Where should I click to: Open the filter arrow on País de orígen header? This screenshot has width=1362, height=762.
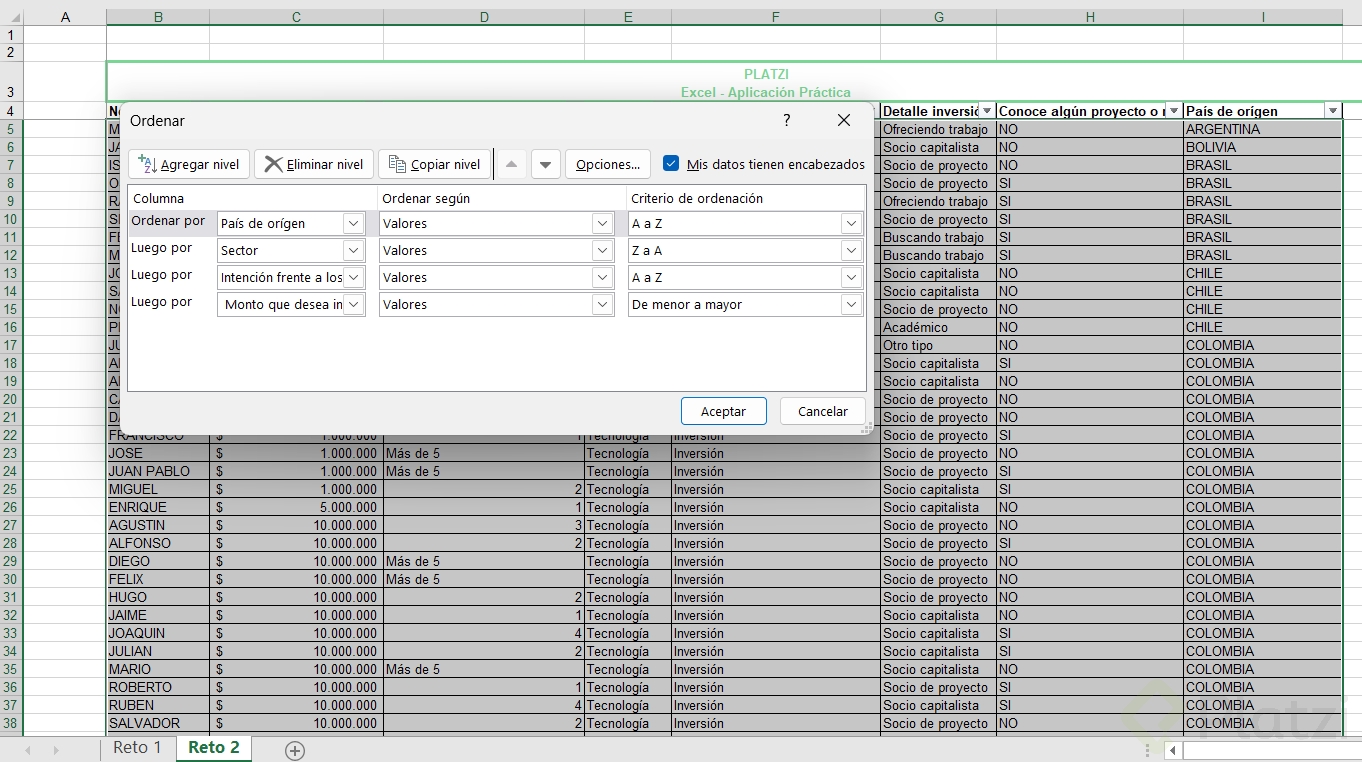(x=1332, y=111)
